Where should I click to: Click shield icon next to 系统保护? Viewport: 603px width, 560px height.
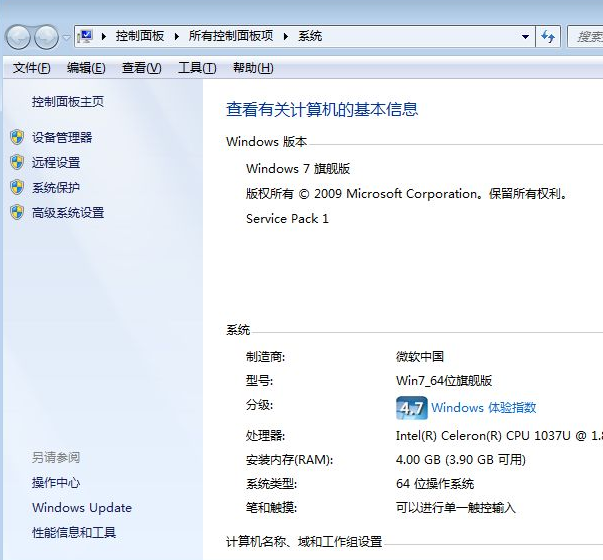coord(17,187)
